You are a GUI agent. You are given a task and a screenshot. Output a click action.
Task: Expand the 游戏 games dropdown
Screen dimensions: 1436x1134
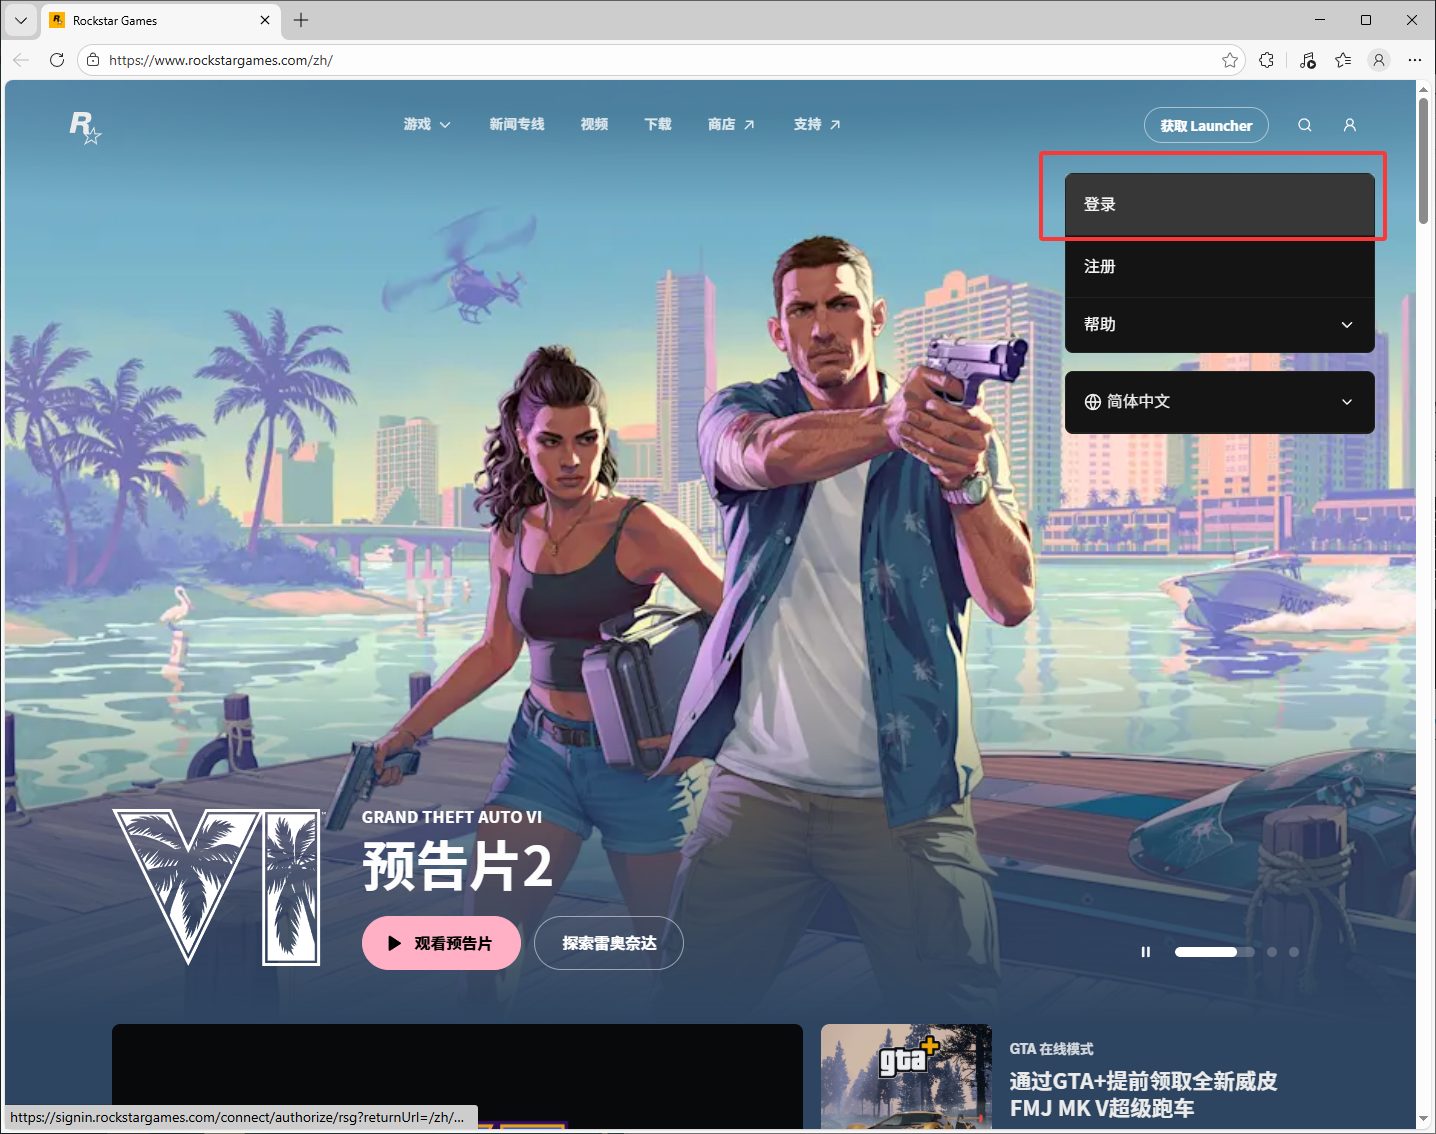tap(427, 125)
